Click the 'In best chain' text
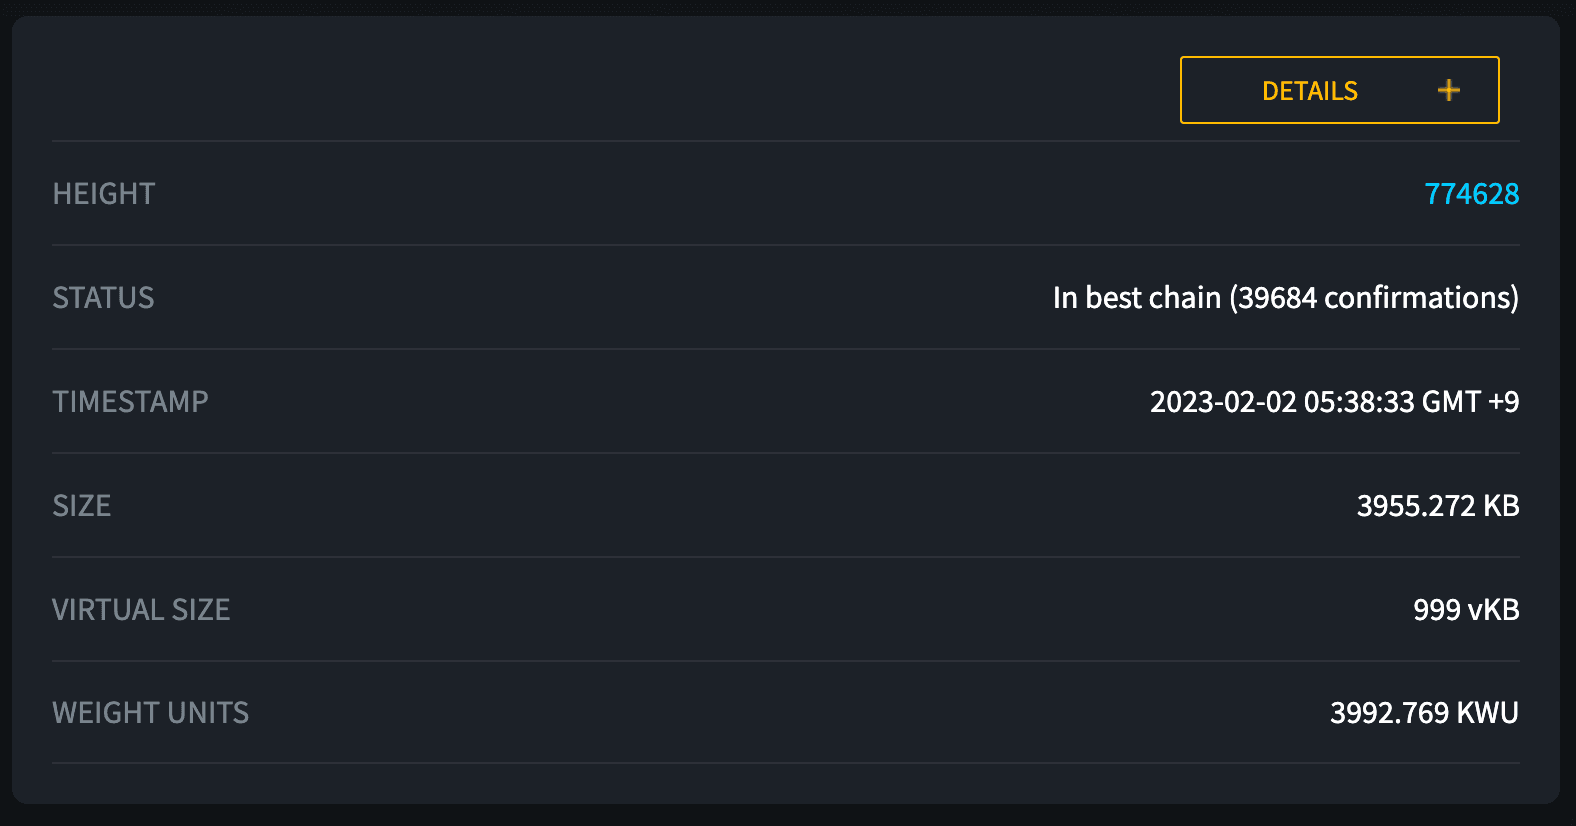This screenshot has height=826, width=1576. click(1137, 298)
